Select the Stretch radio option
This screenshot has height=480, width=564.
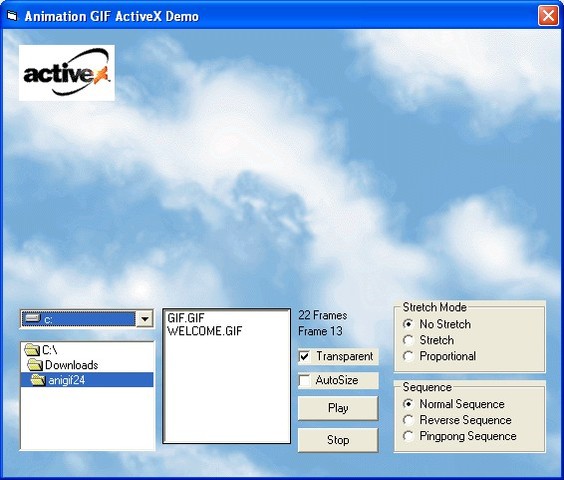coord(408,340)
